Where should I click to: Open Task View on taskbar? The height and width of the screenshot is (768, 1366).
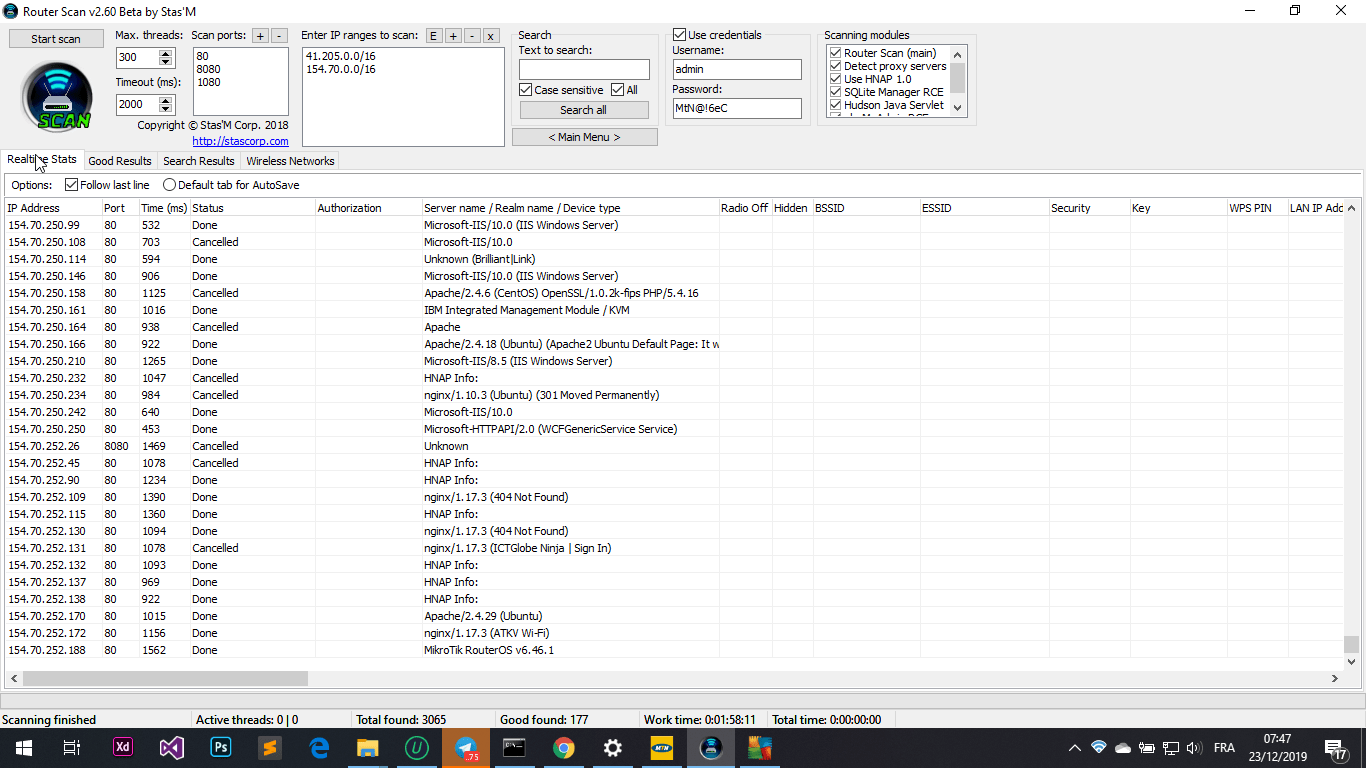[71, 748]
